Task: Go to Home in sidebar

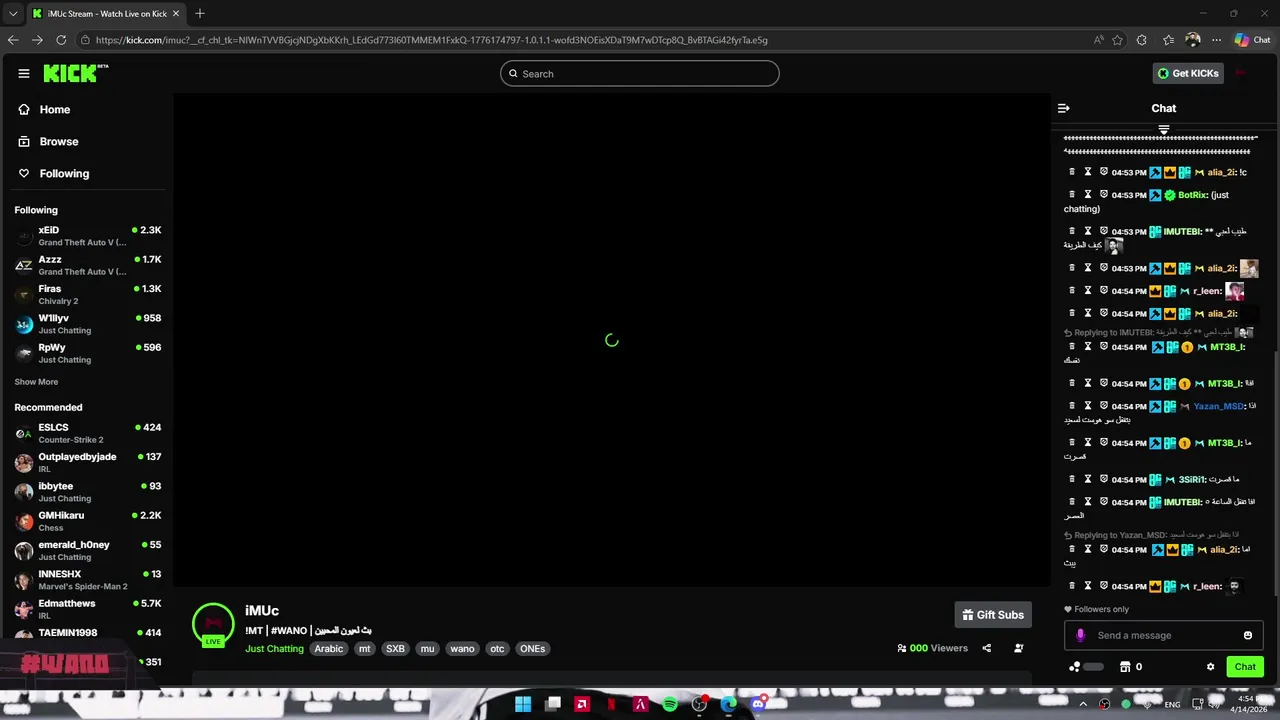Action: pos(44,109)
